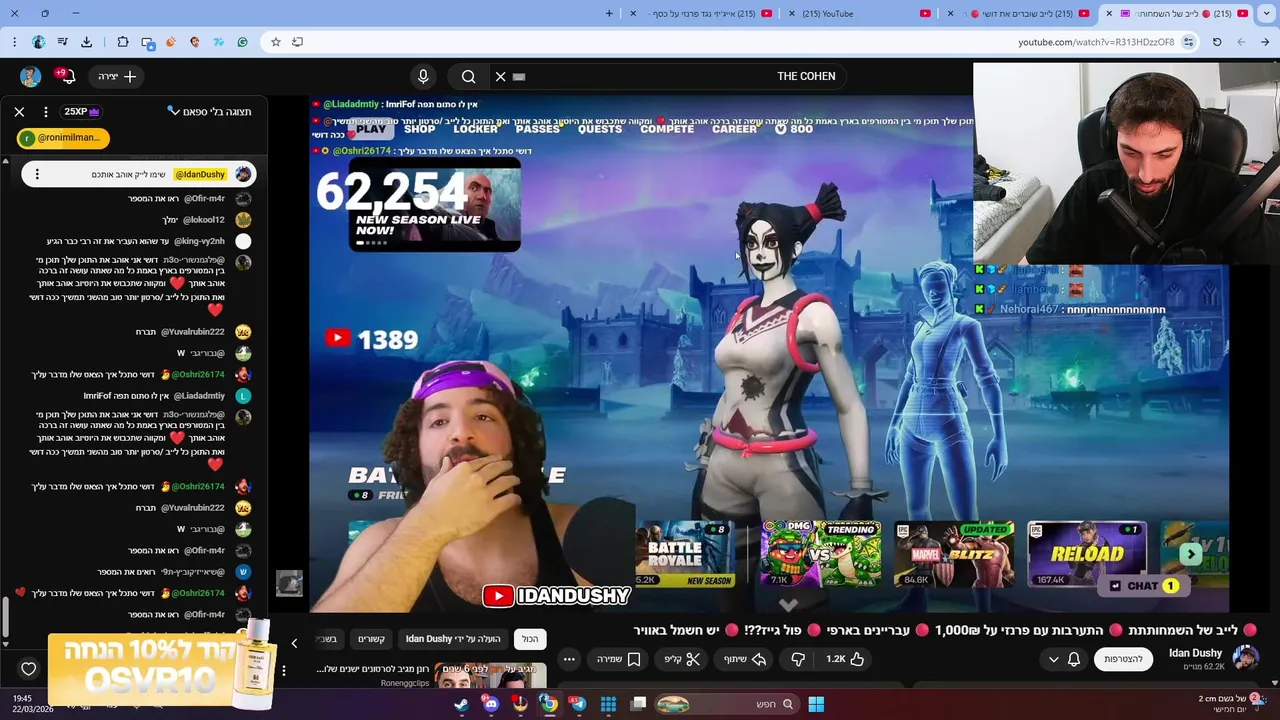This screenshot has height=720, width=1280.
Task: Select the 'הכול' filter chip
Action: tap(530, 639)
